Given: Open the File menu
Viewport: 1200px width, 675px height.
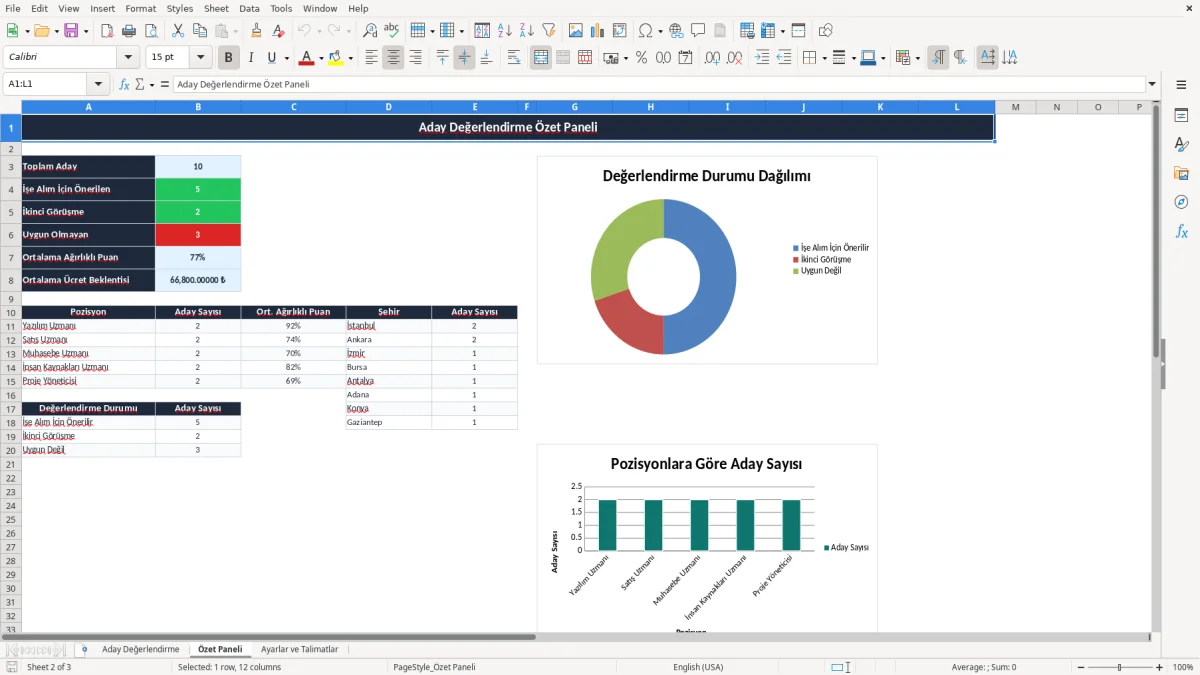Looking at the screenshot, I should tap(12, 8).
